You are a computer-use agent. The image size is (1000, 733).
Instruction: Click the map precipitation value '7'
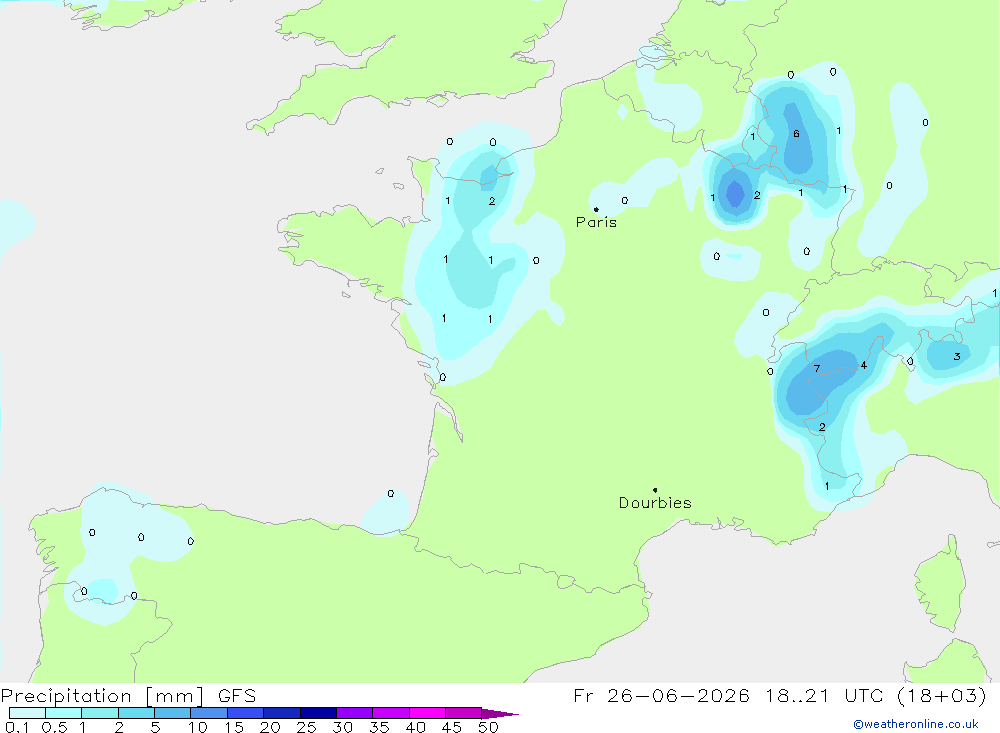click(x=817, y=369)
